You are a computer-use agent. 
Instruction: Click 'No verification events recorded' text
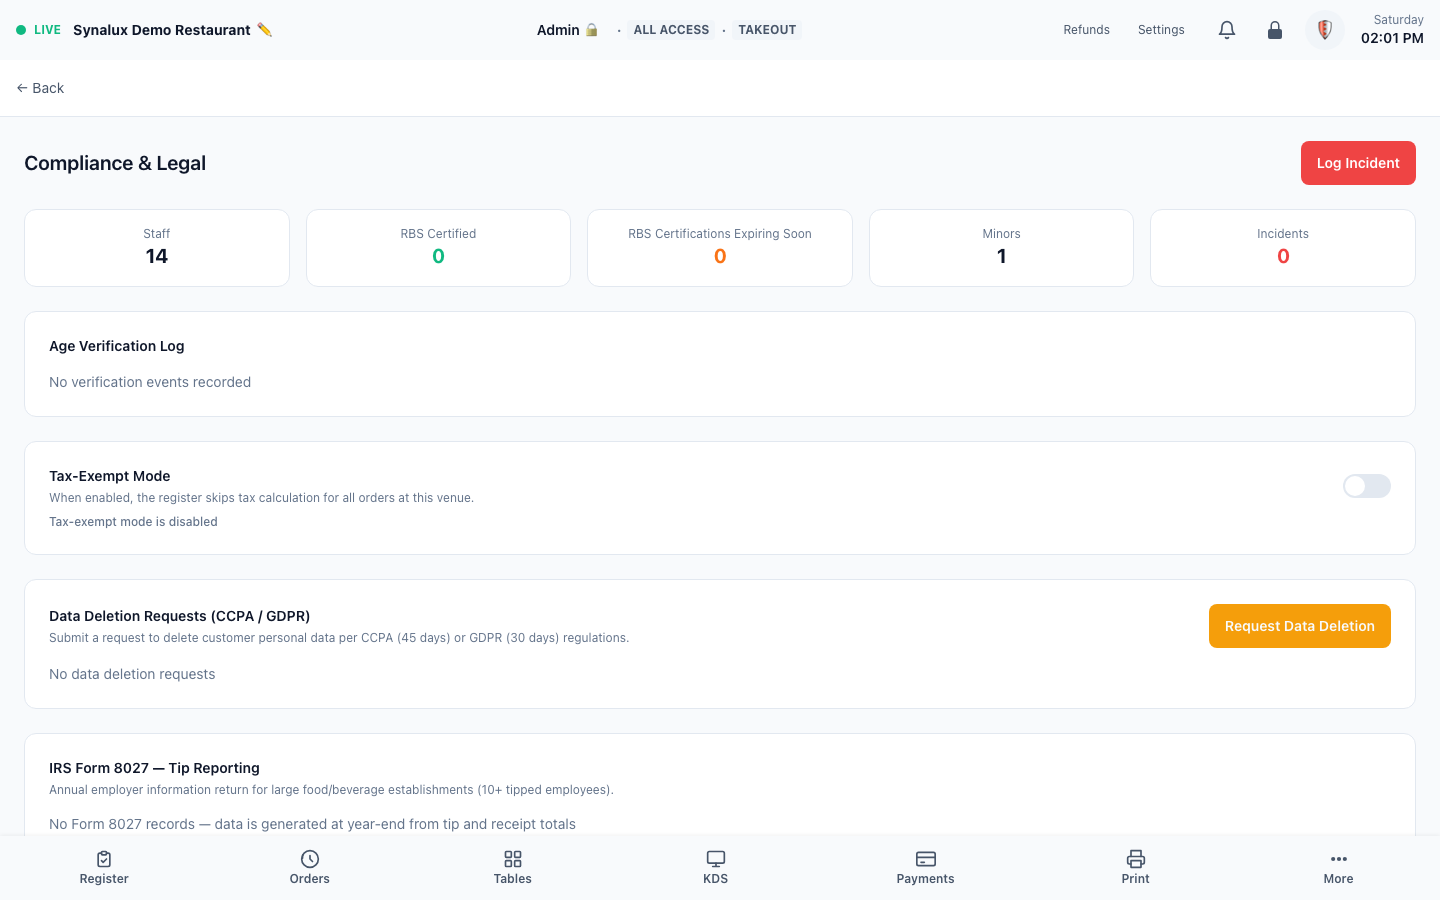[150, 382]
